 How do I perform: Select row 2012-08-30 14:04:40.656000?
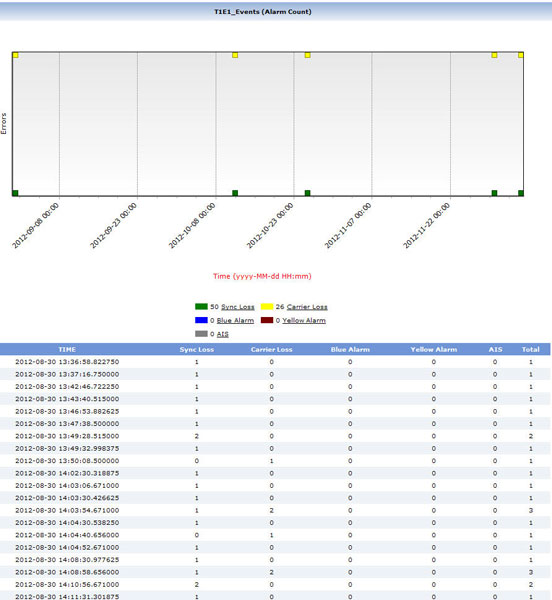[275, 535]
